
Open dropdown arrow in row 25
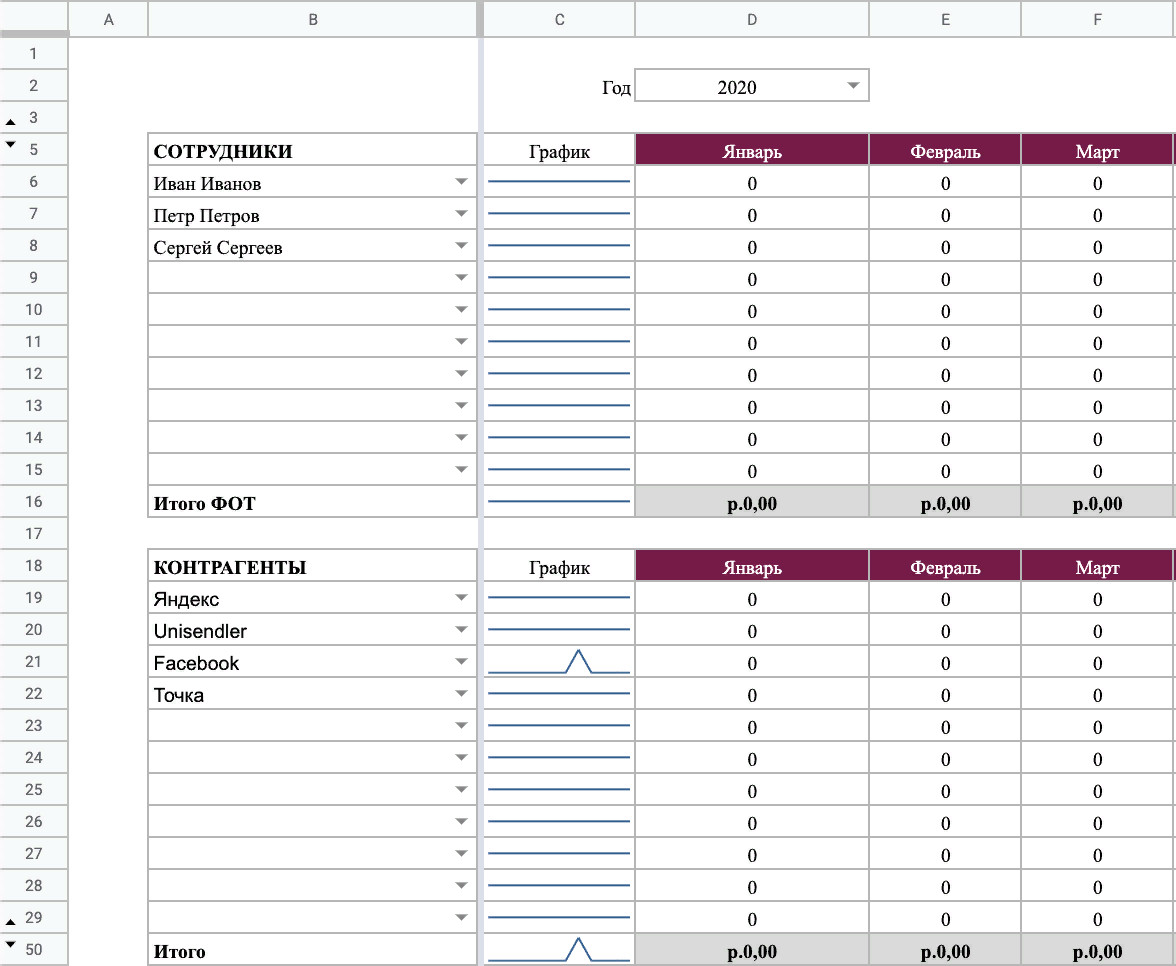pos(461,790)
